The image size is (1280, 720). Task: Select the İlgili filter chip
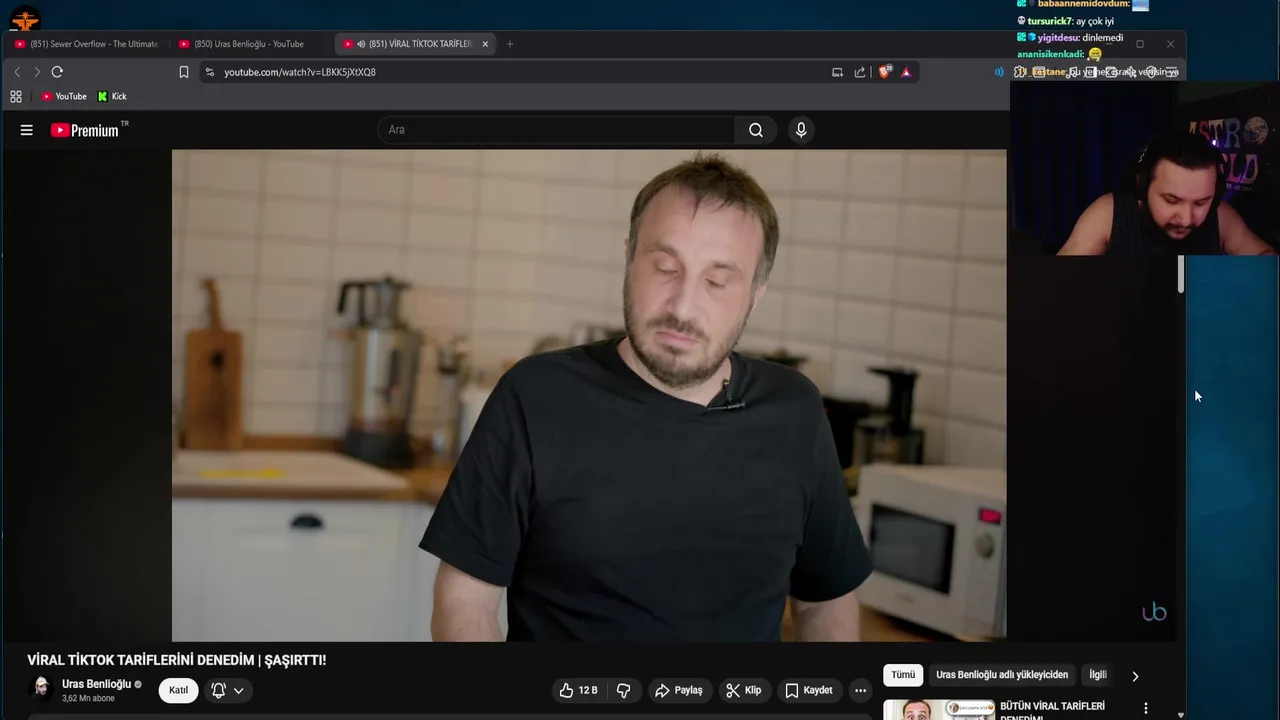[1098, 675]
